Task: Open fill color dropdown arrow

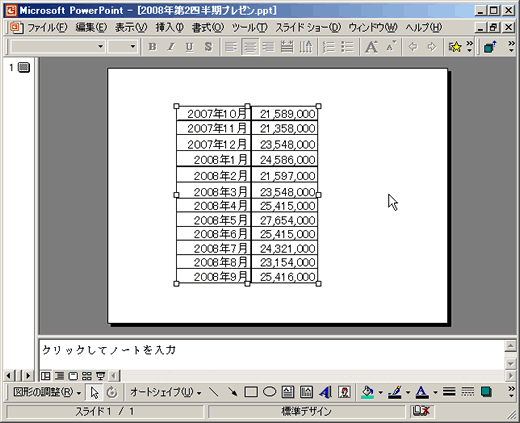Action: point(381,393)
